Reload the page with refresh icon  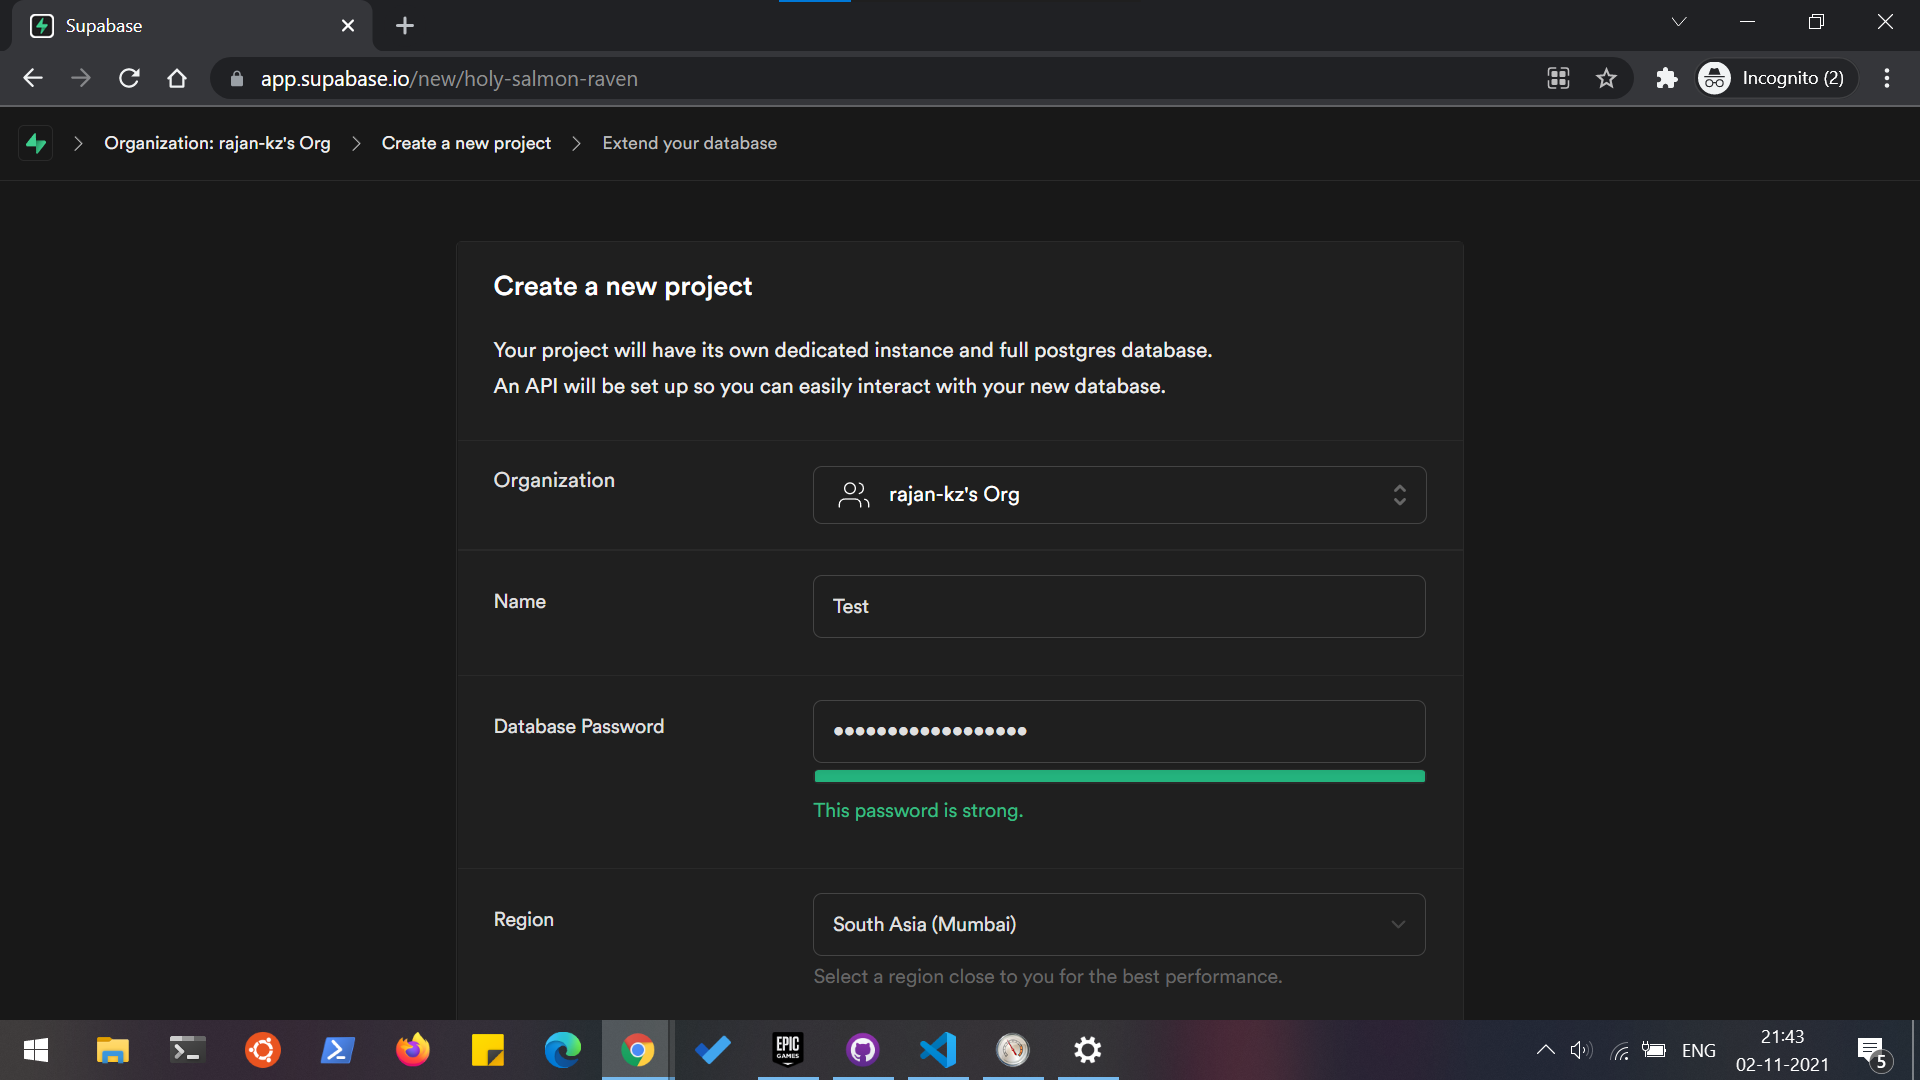(x=129, y=78)
